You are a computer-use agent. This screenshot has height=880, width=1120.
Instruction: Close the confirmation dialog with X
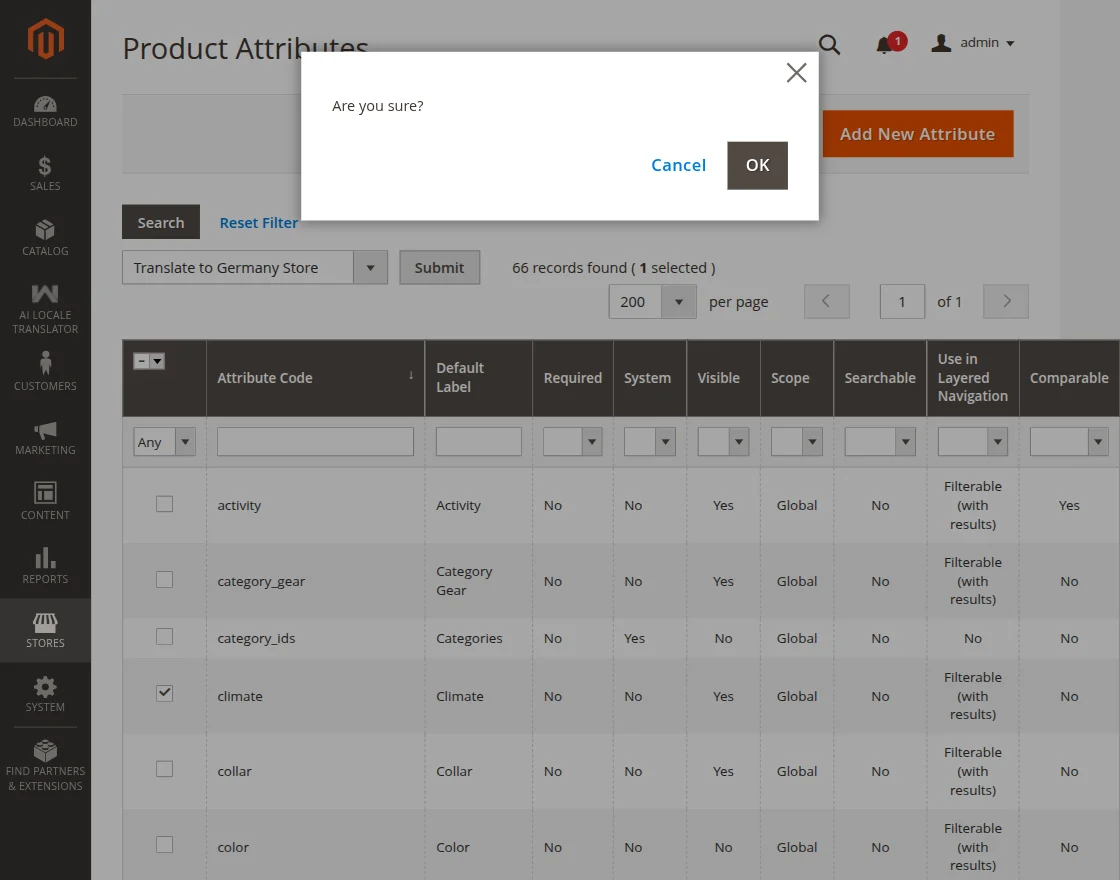pos(796,73)
